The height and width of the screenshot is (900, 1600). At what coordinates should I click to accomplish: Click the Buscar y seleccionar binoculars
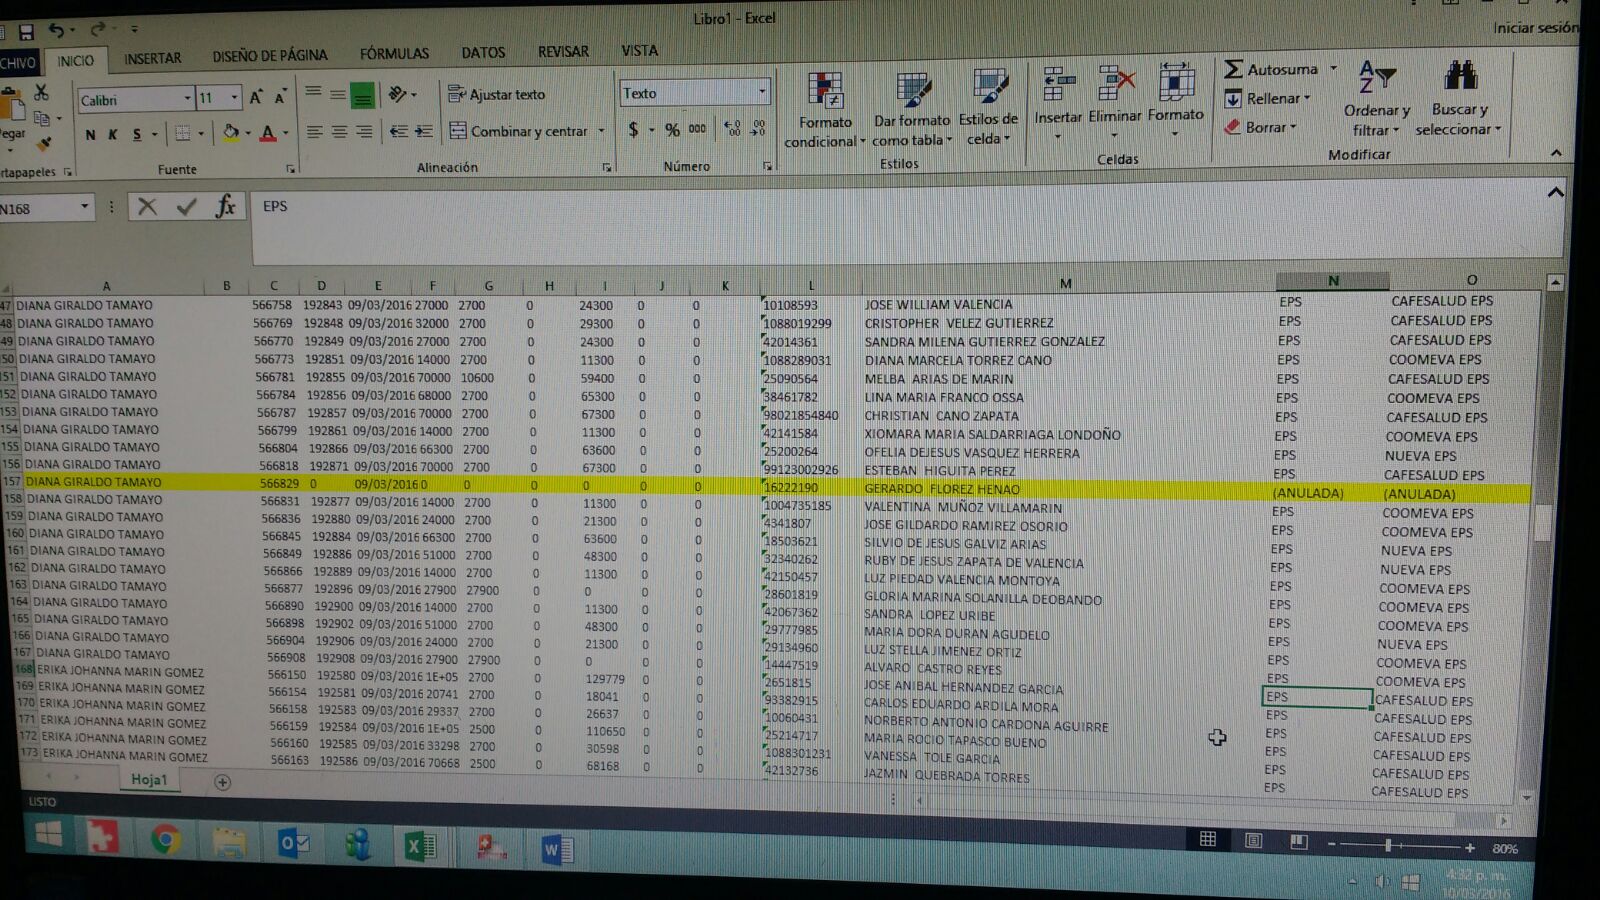[1459, 78]
